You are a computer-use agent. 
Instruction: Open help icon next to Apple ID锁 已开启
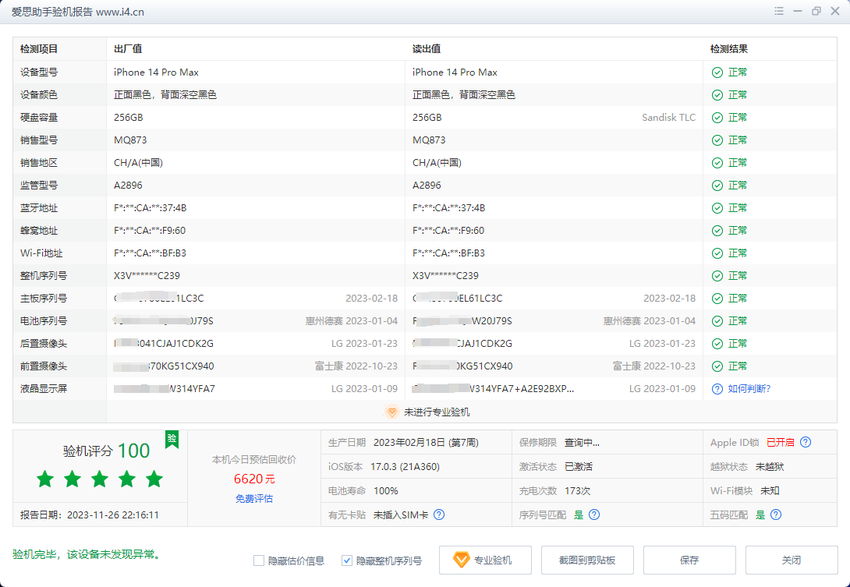806,442
